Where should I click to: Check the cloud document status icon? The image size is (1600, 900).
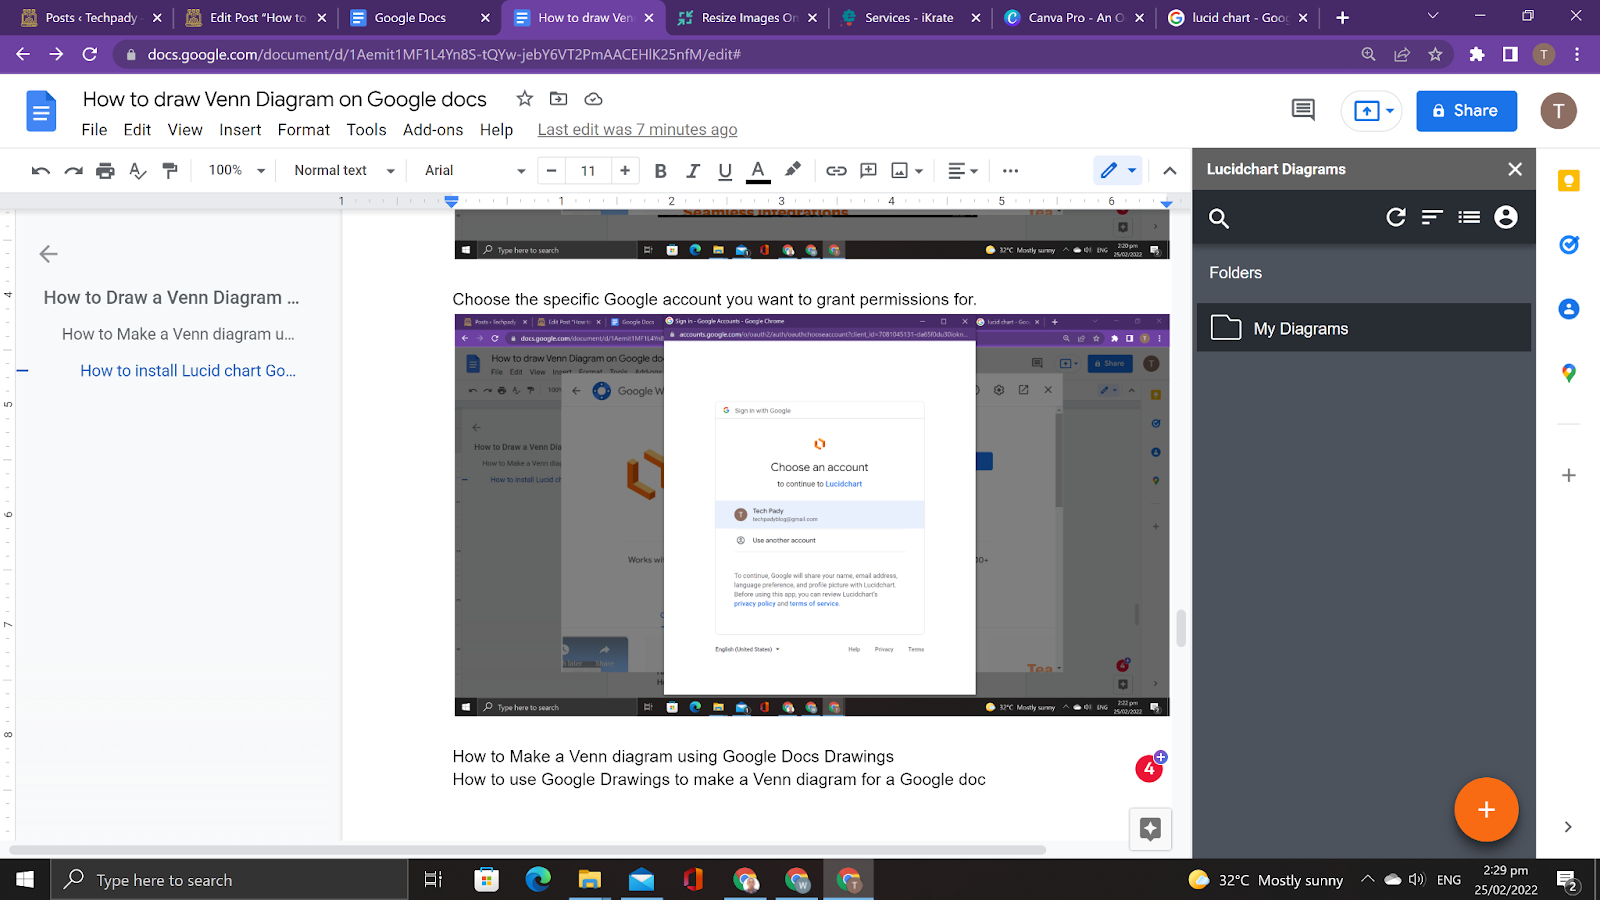(593, 99)
